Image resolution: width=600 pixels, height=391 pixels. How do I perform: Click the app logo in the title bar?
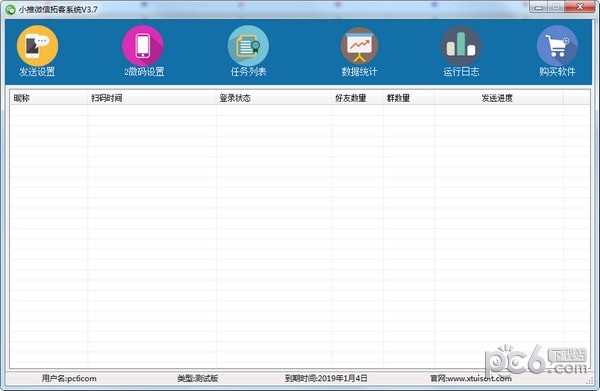pos(10,10)
